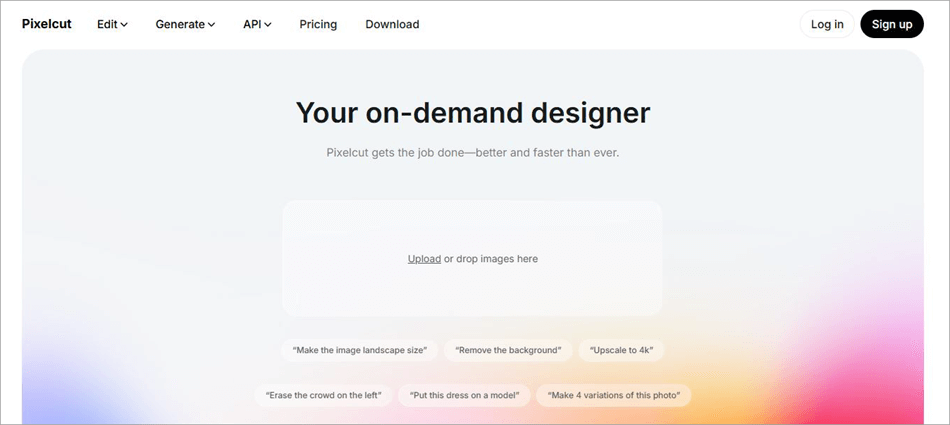Screen dimensions: 950x425
Task: Click the underlined Upload link
Action: pyautogui.click(x=424, y=259)
